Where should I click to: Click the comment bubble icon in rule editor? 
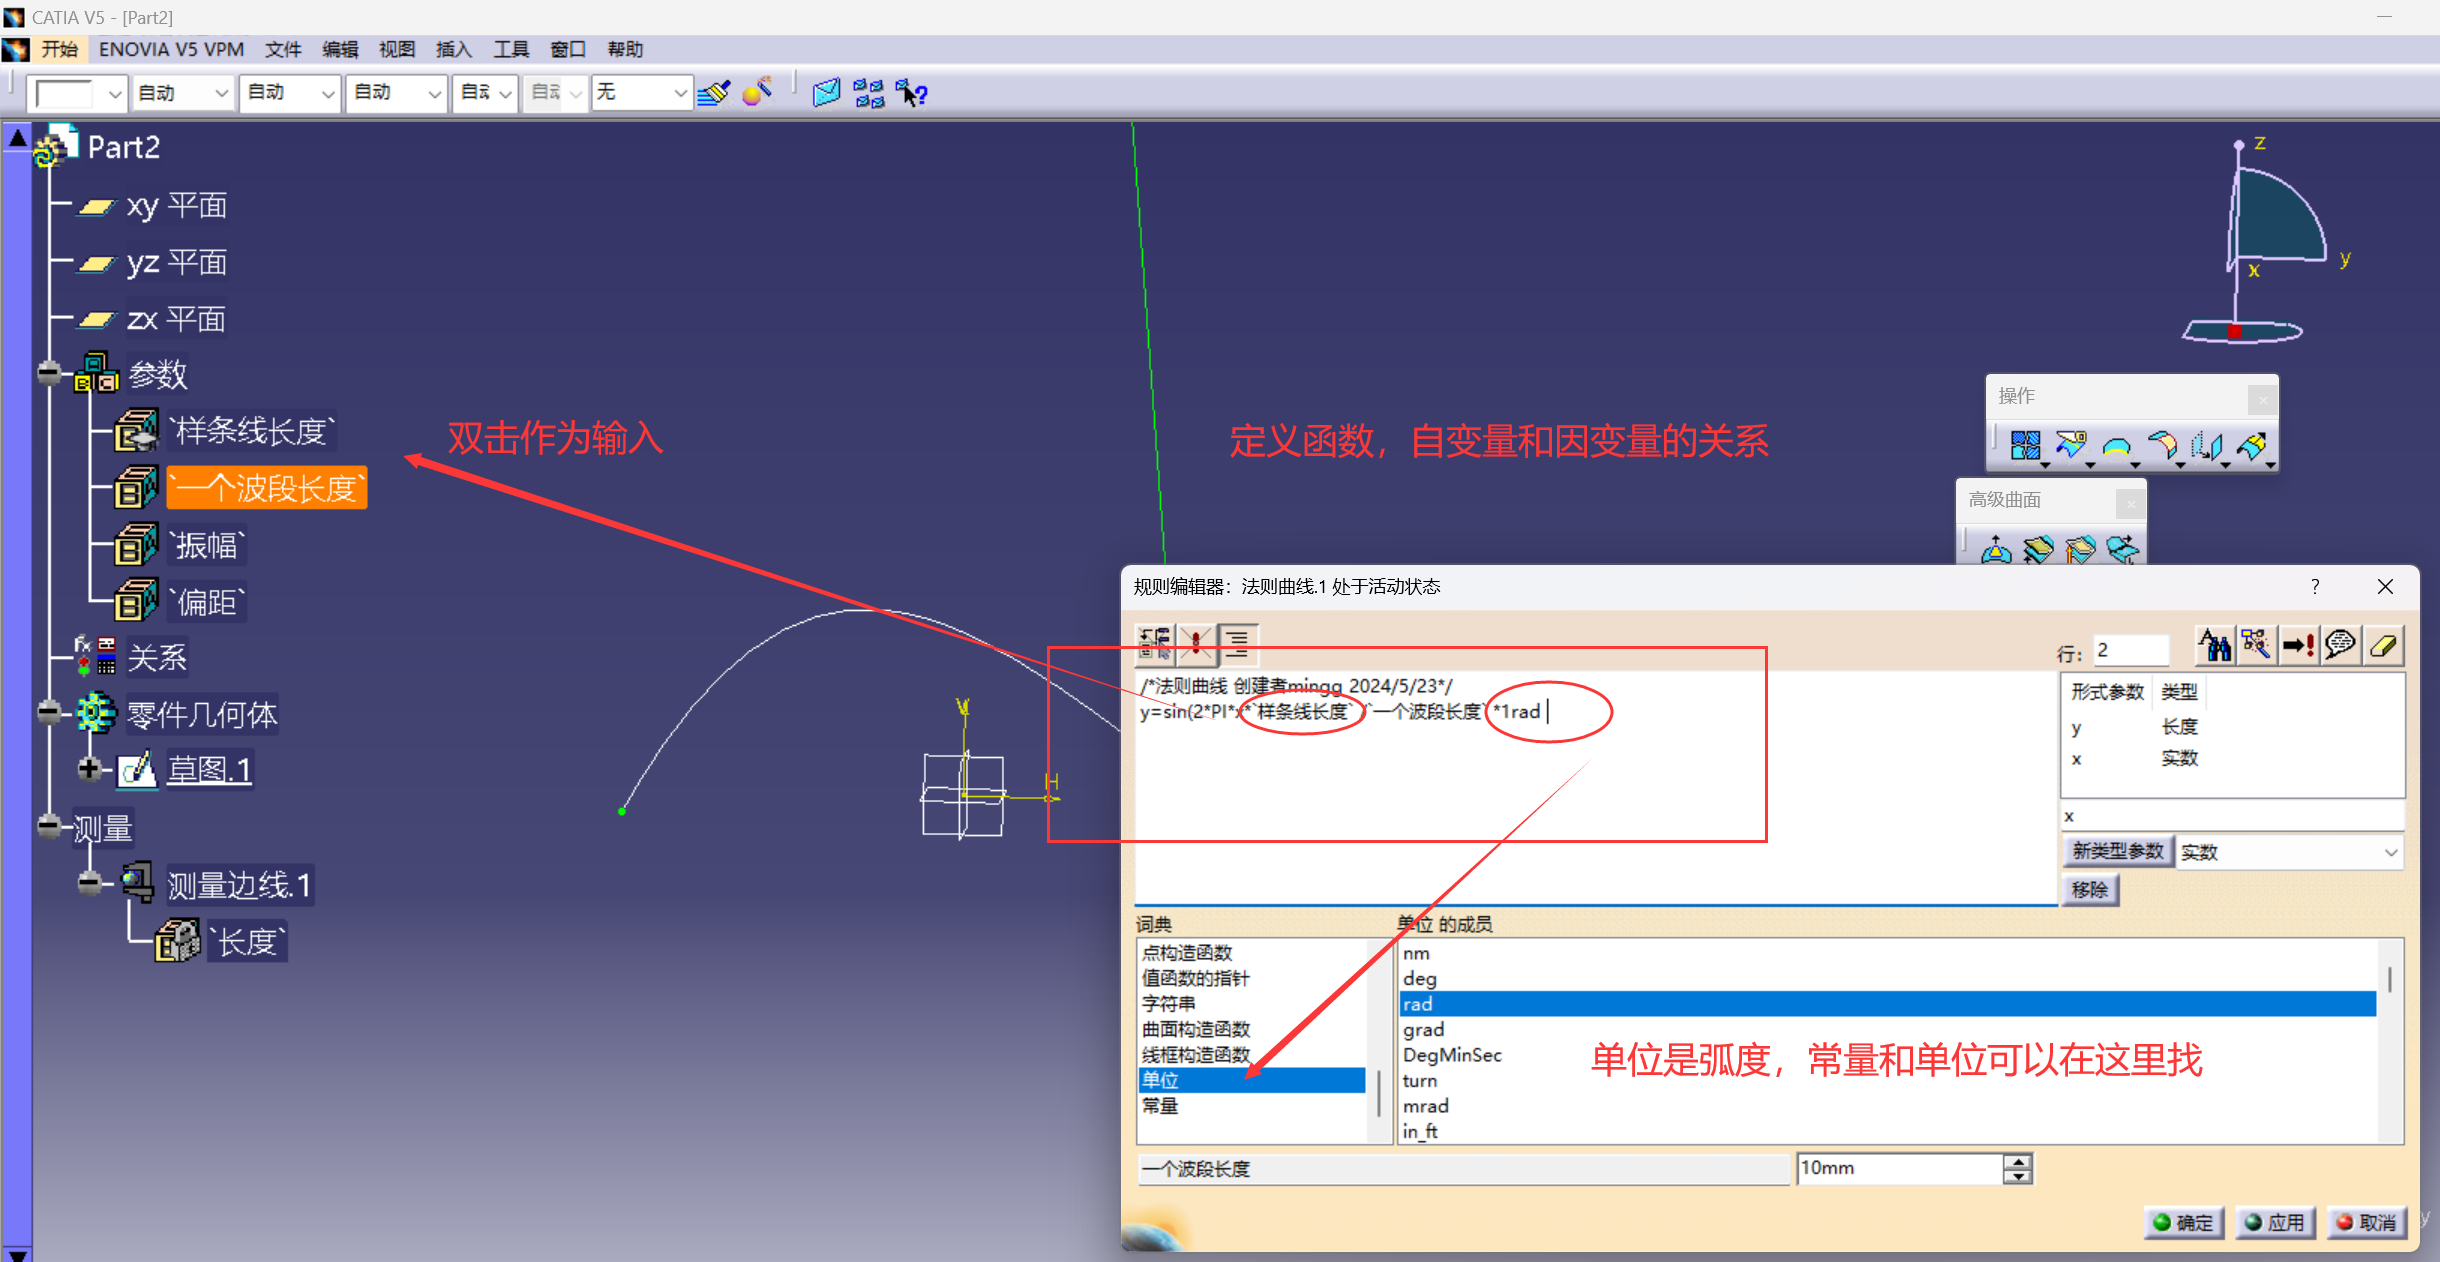[x=2340, y=646]
